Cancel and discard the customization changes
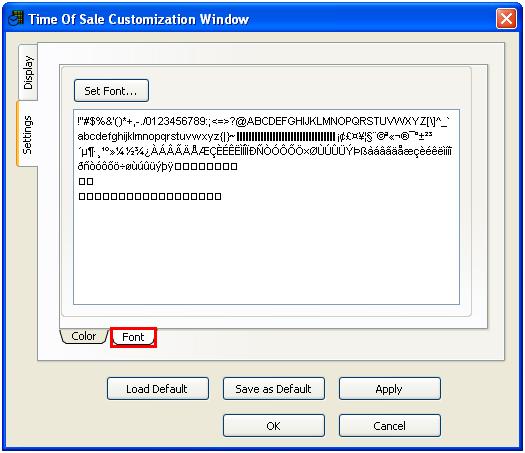525x453 pixels. (x=389, y=426)
